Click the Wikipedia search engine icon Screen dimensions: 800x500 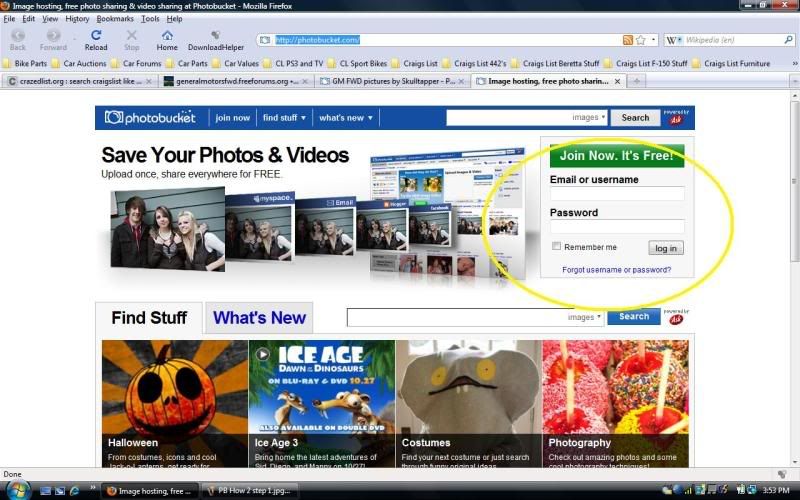(671, 40)
